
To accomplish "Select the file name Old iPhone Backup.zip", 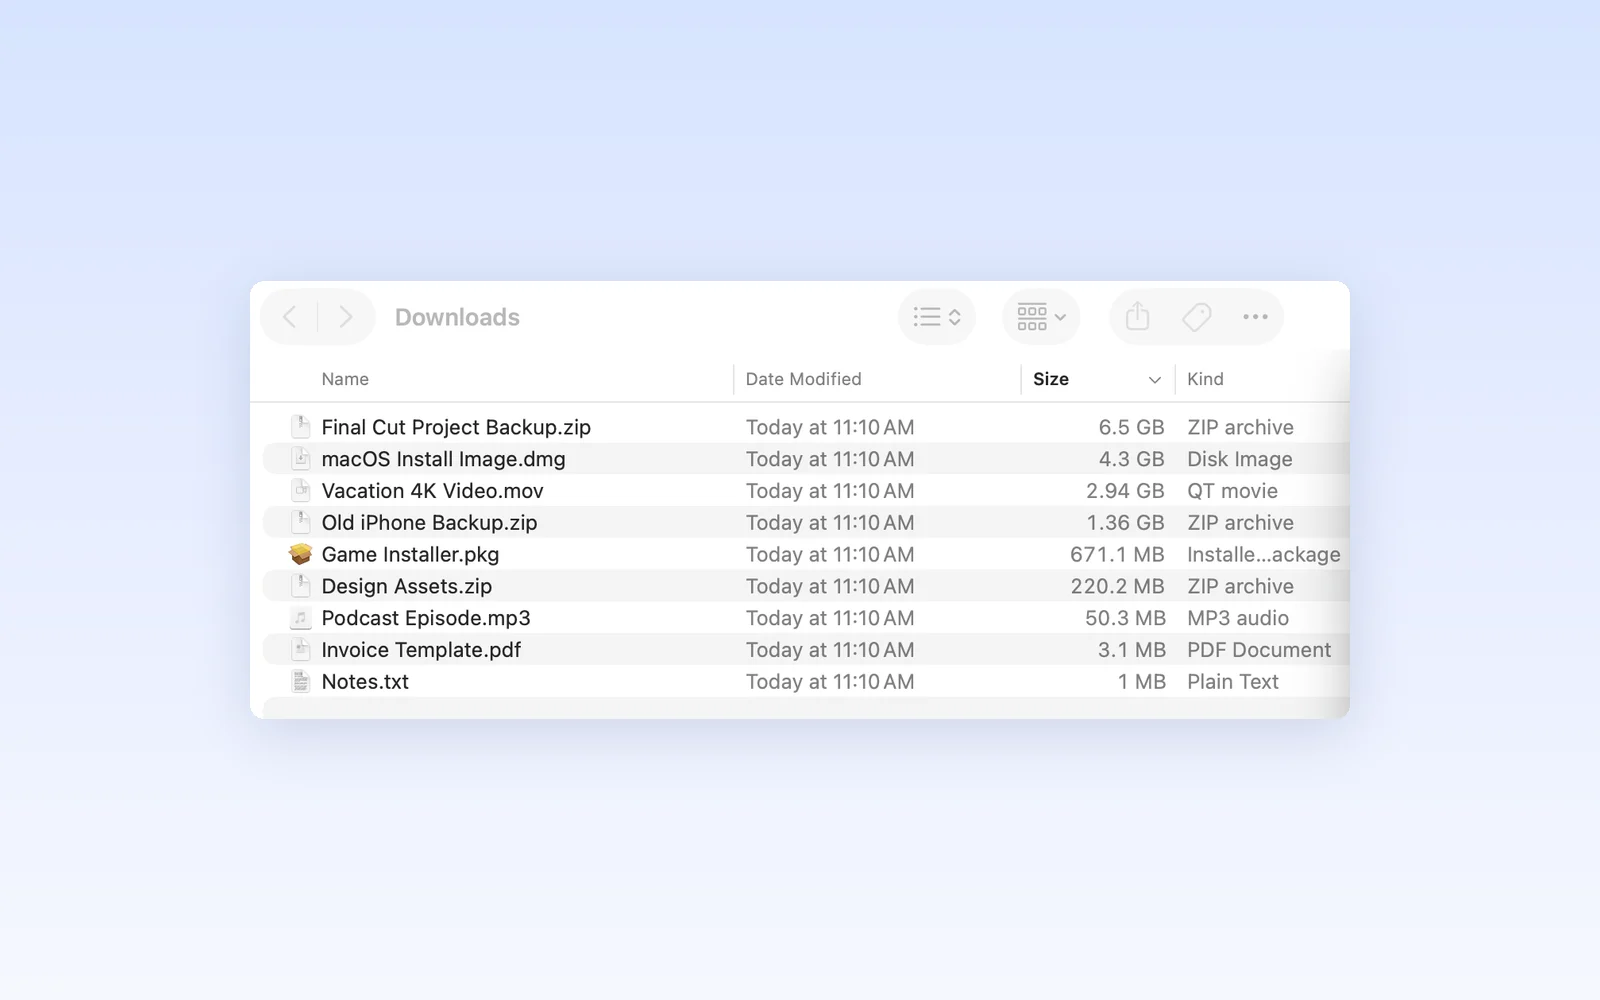I will (x=429, y=522).
